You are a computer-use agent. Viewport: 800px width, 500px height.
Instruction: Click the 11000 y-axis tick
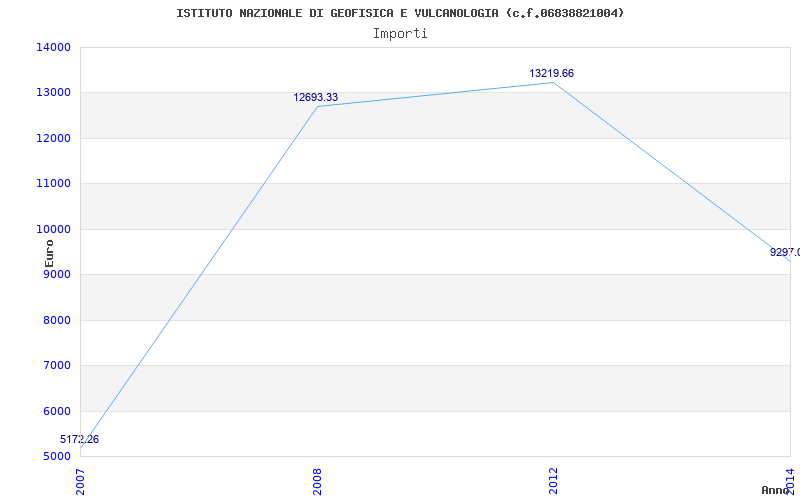(x=54, y=184)
